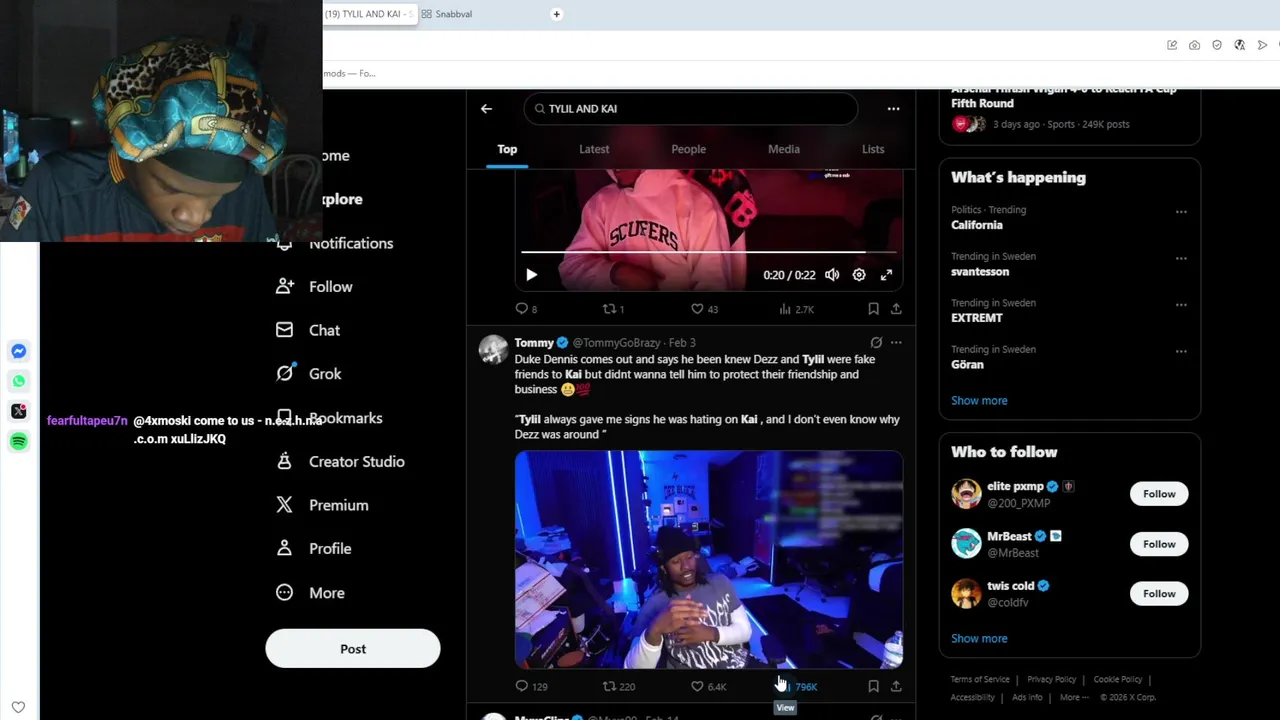Viewport: 1280px width, 720px height.
Task: Bookmark Tommy's post
Action: (x=873, y=686)
